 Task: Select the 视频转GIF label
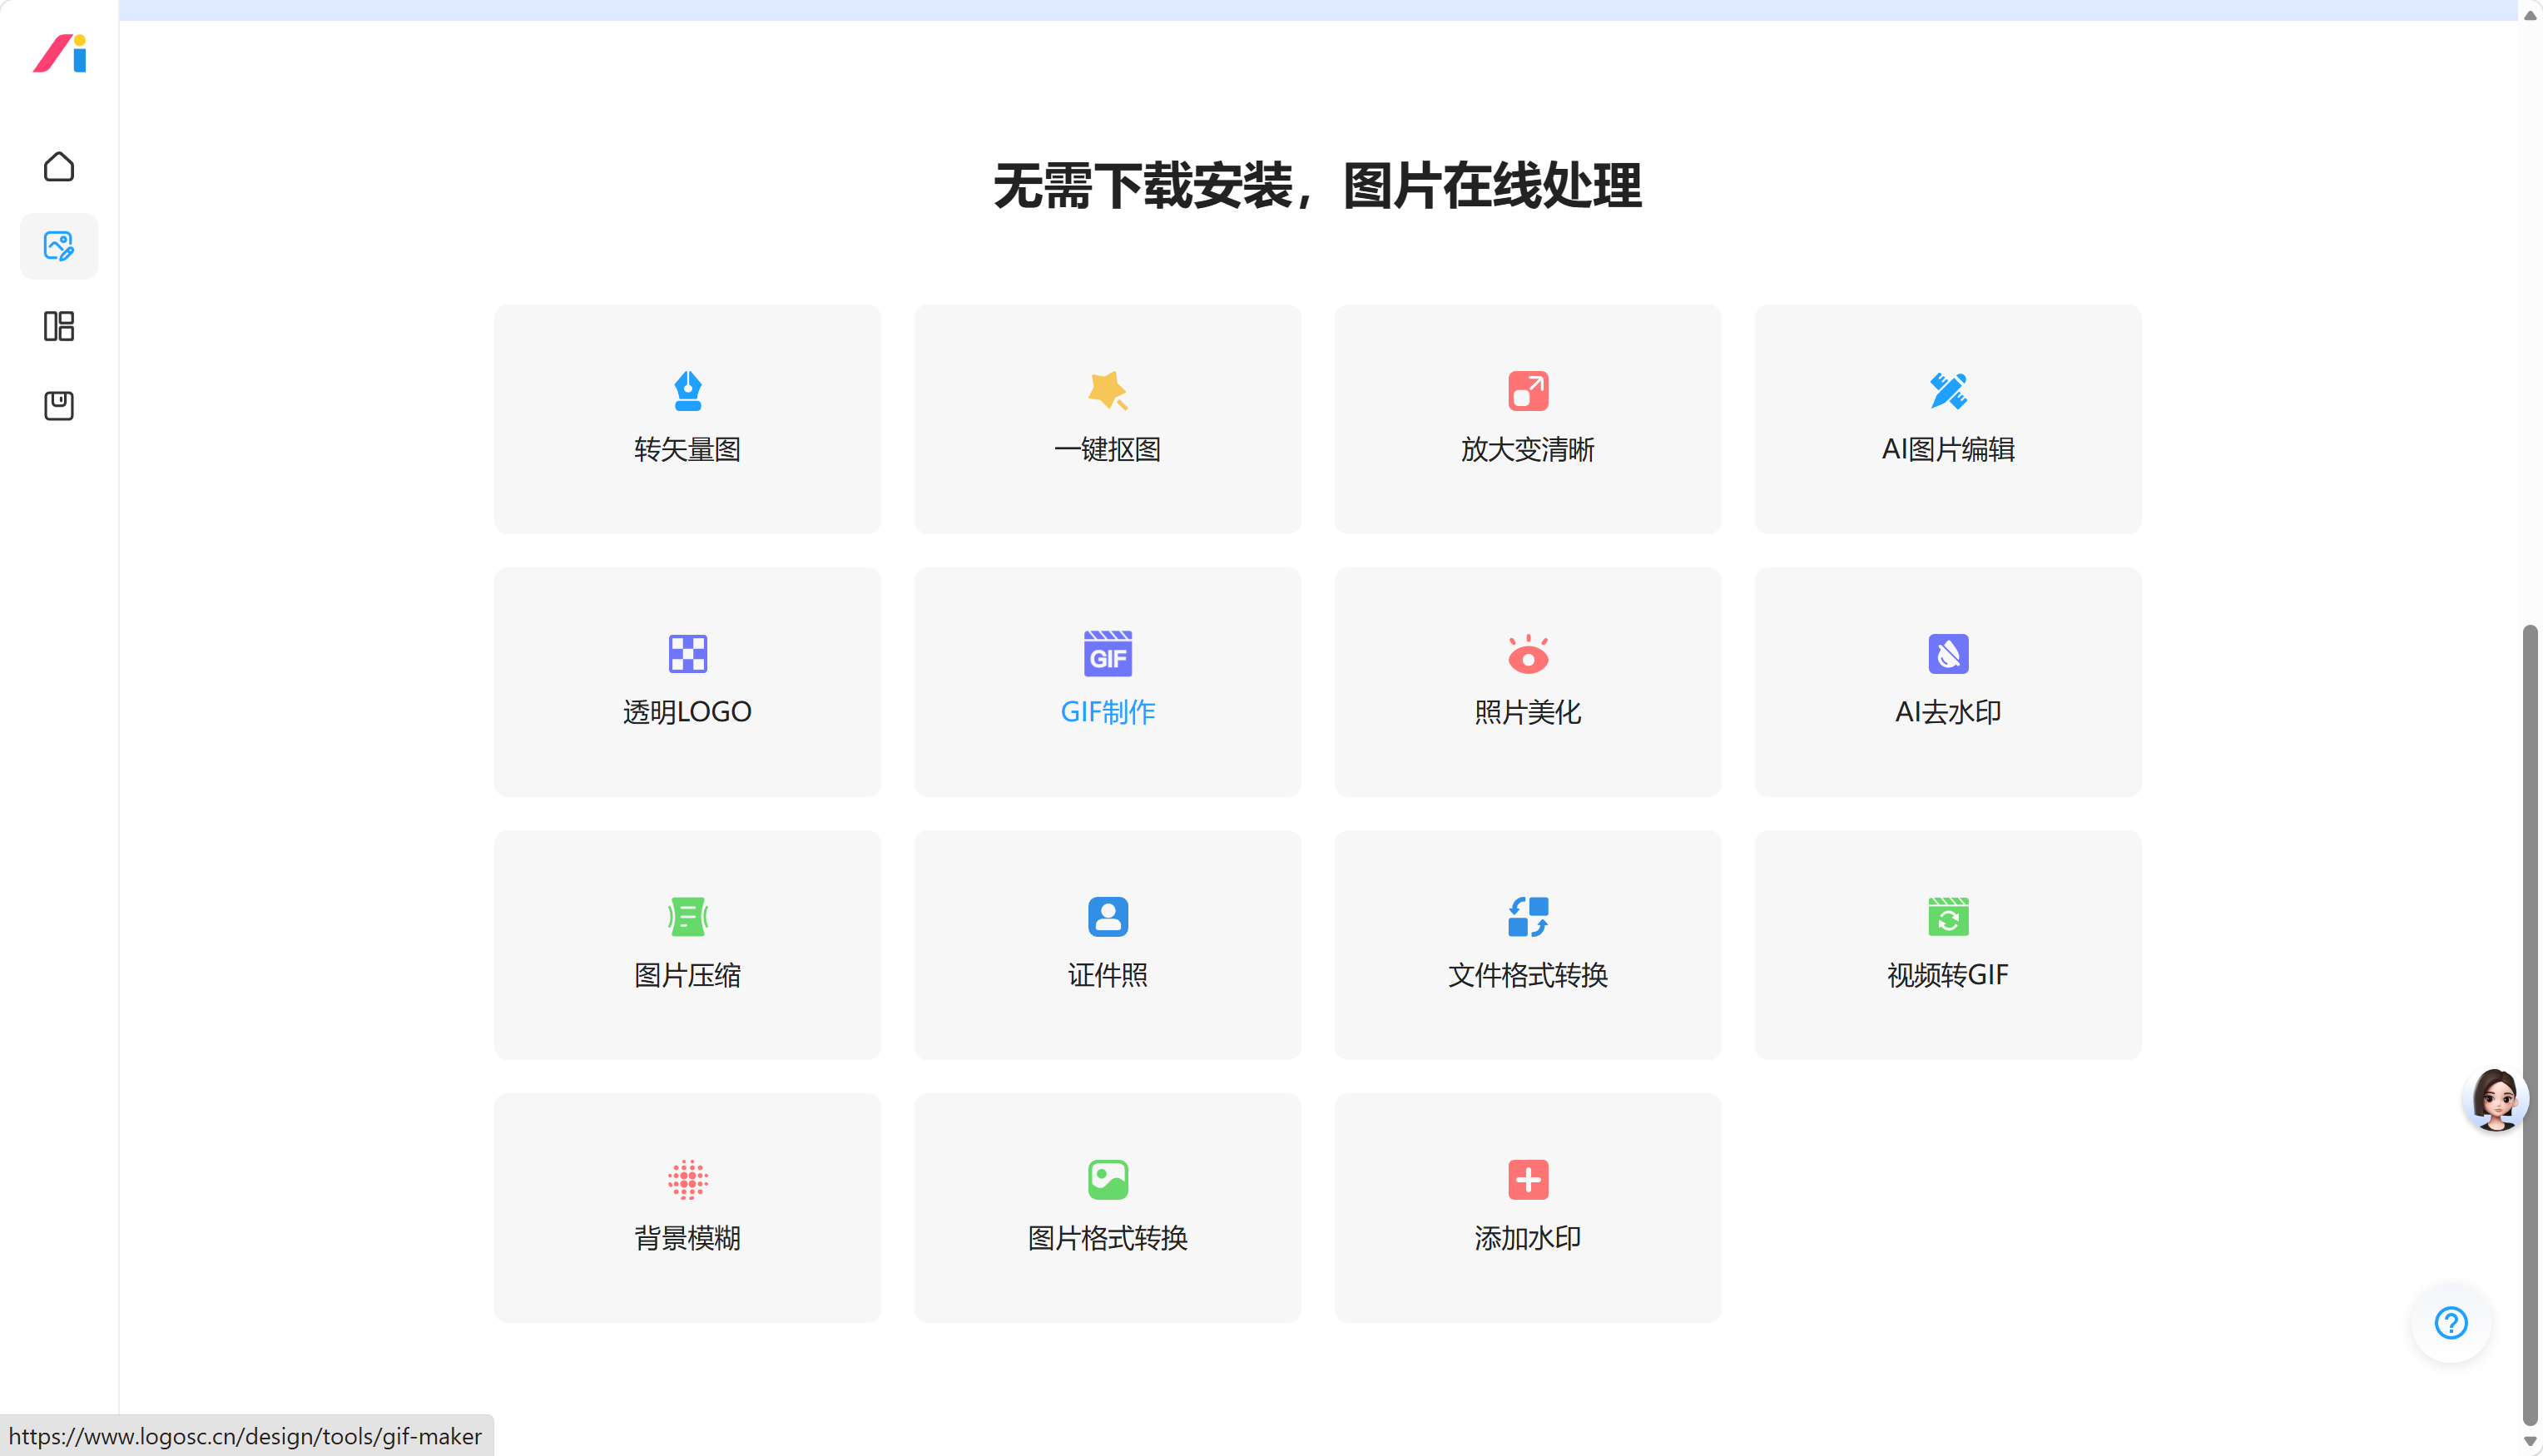pyautogui.click(x=1948, y=975)
